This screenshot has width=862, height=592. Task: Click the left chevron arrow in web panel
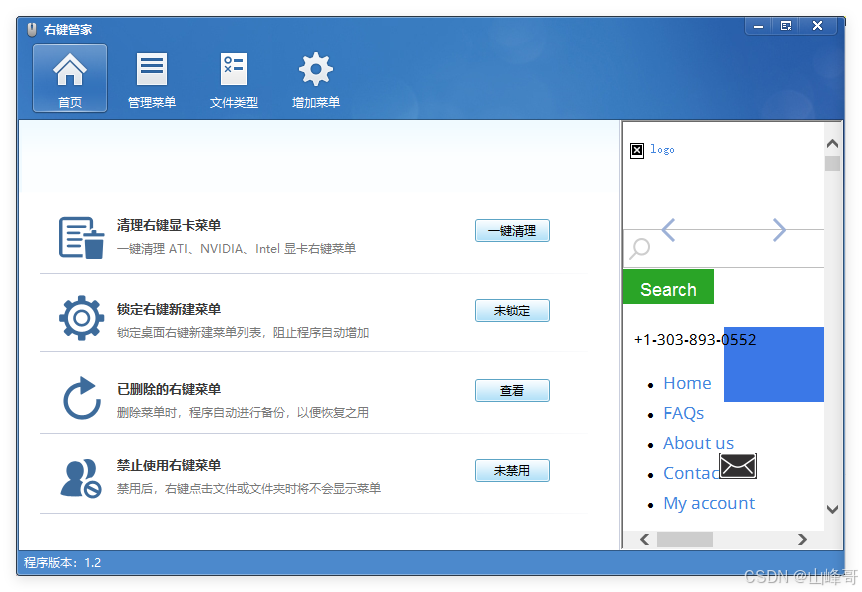pyautogui.click(x=668, y=230)
